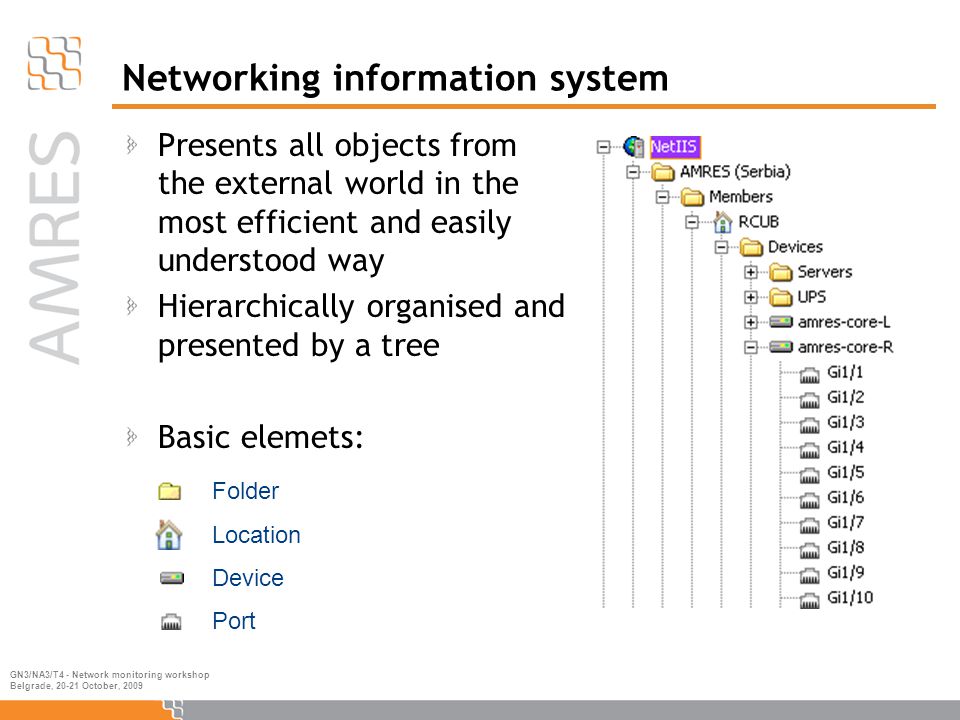Collapse the NetIIS root node
960x720 pixels.
tap(603, 147)
